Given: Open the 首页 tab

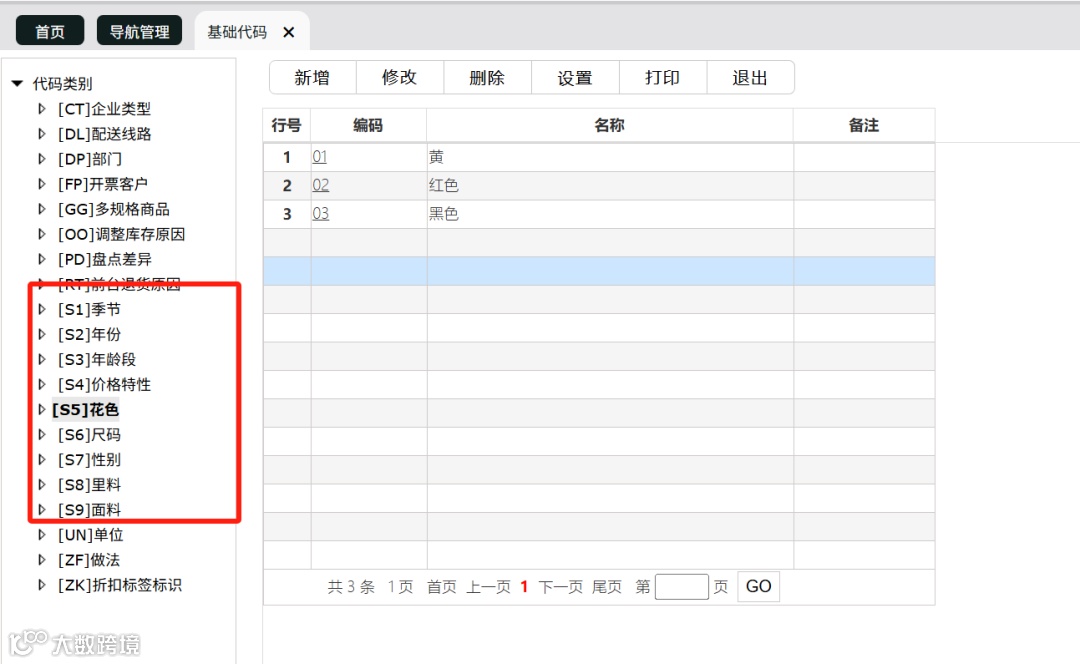Looking at the screenshot, I should coord(50,31).
